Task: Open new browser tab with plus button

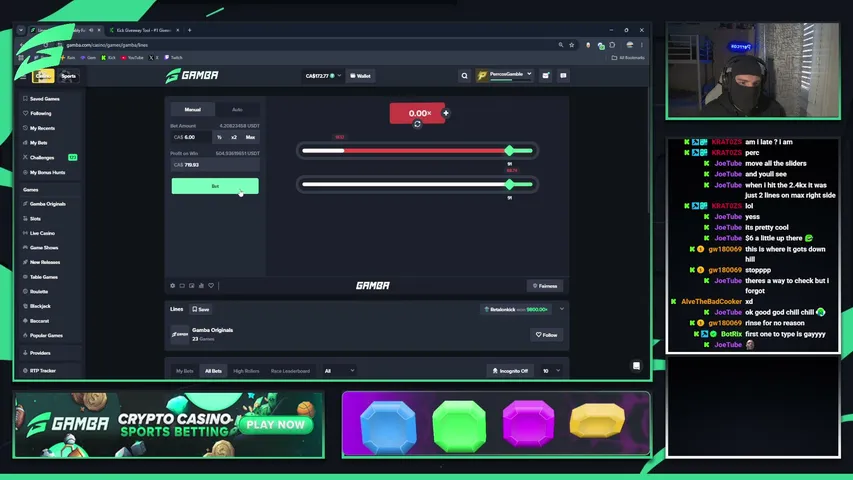Action: (189, 30)
